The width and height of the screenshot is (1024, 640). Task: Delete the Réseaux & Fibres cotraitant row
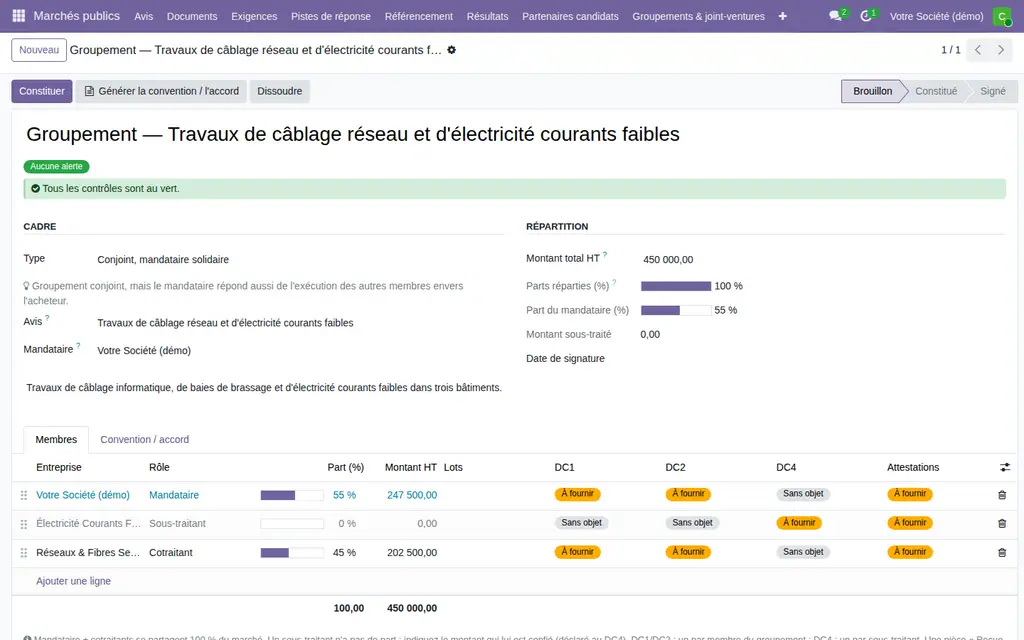(x=1002, y=552)
